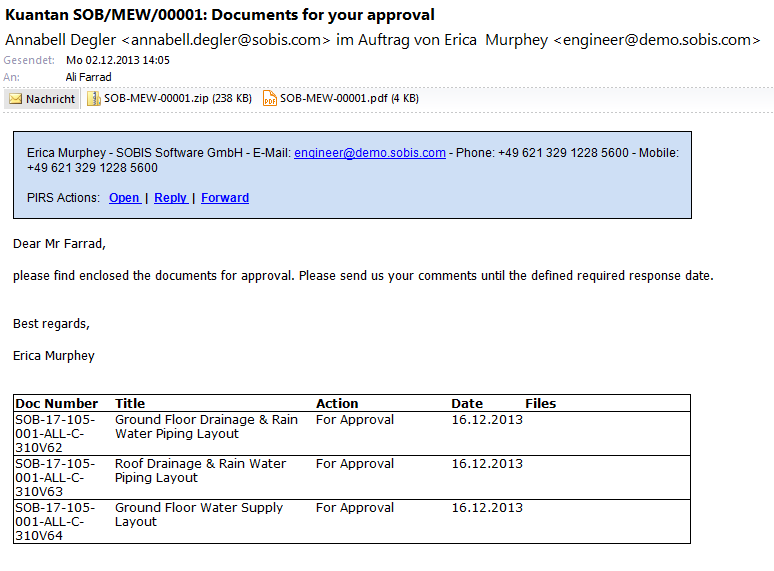
Task: Click engineer@demo.sobis.com link in blue box
Action: click(x=369, y=153)
